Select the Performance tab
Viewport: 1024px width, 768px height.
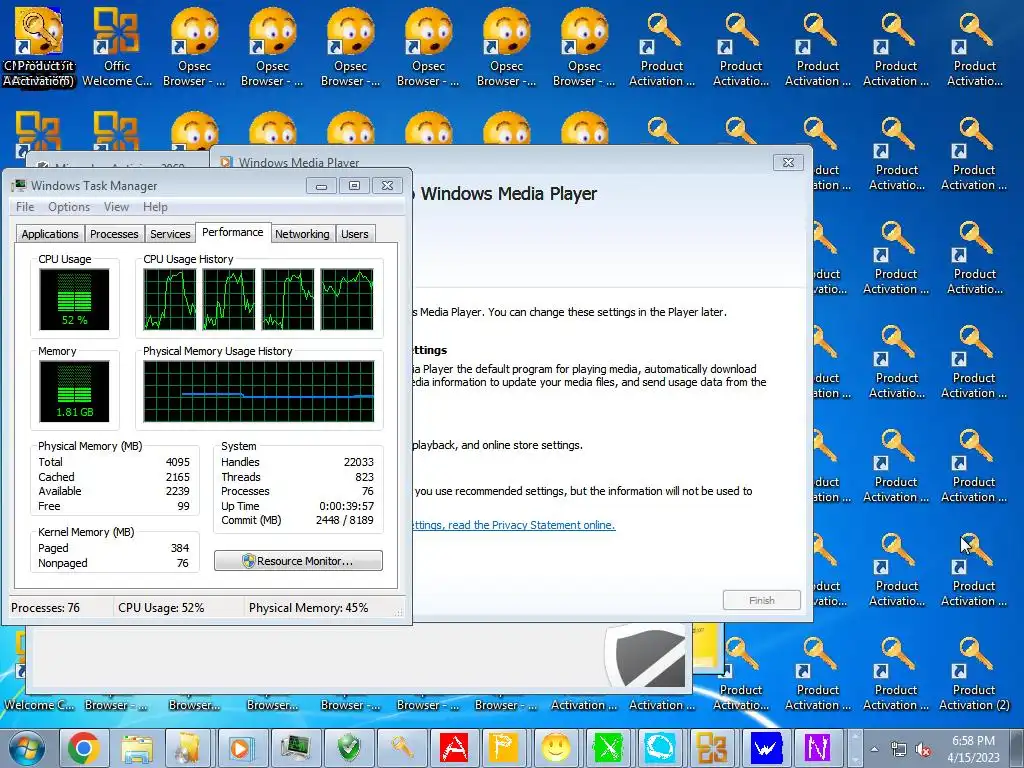pos(232,232)
